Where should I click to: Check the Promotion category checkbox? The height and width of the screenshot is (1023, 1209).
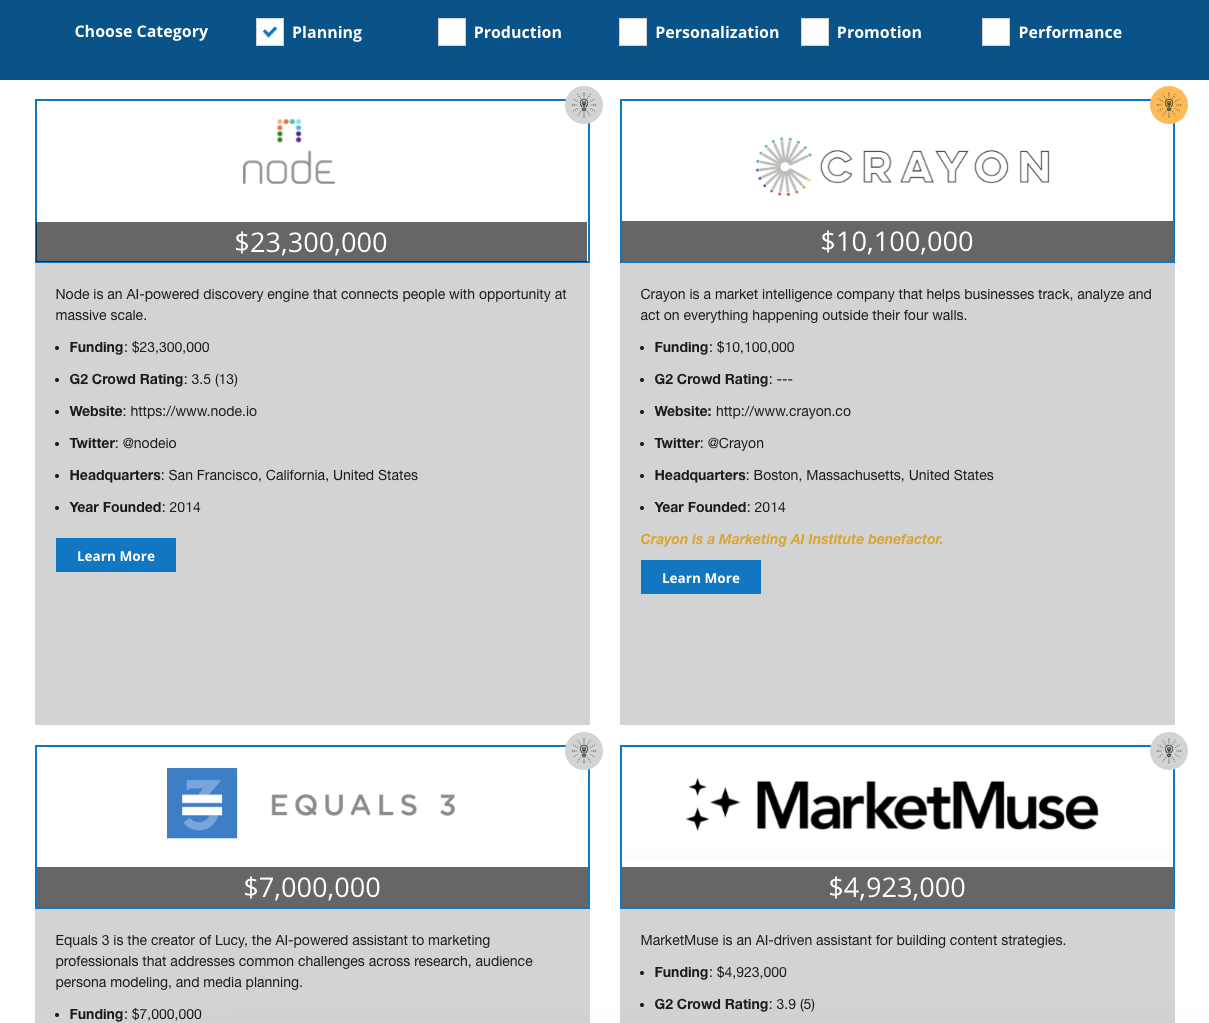coord(815,32)
